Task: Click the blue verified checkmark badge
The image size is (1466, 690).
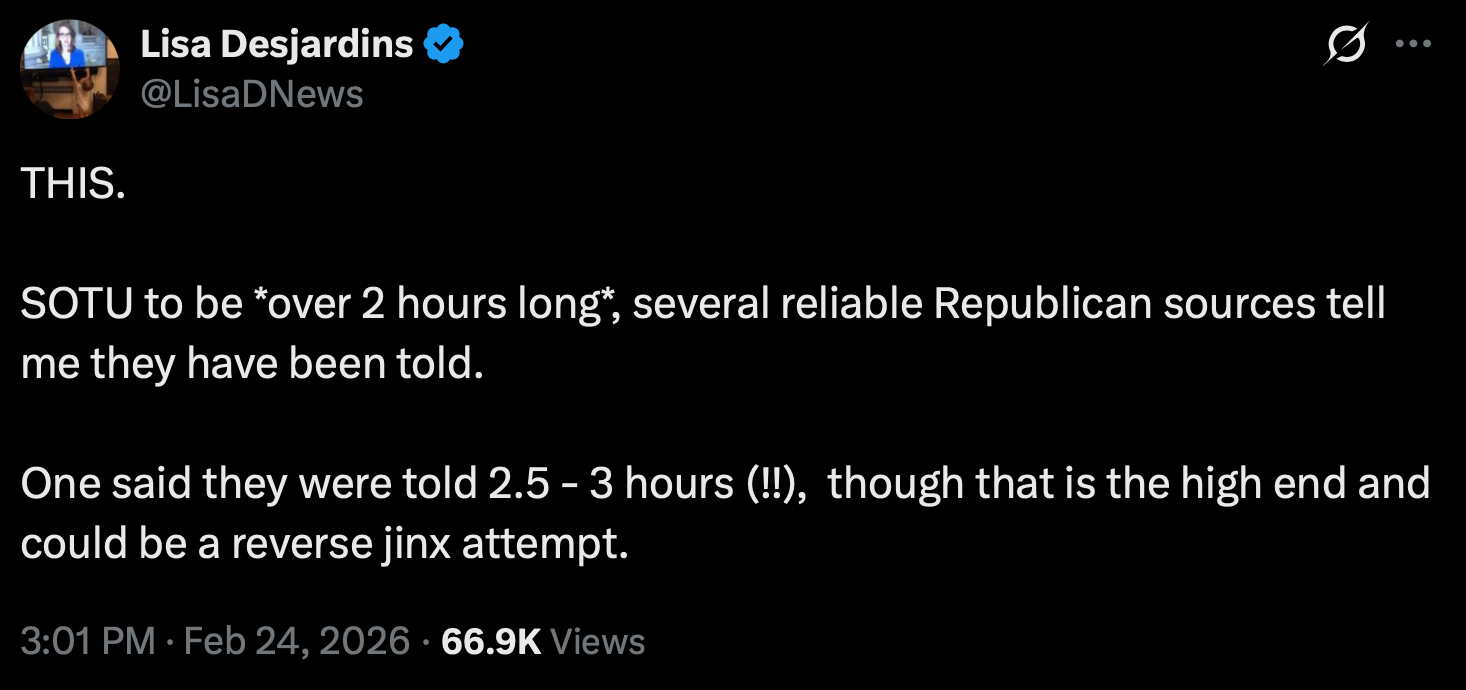Action: point(444,44)
